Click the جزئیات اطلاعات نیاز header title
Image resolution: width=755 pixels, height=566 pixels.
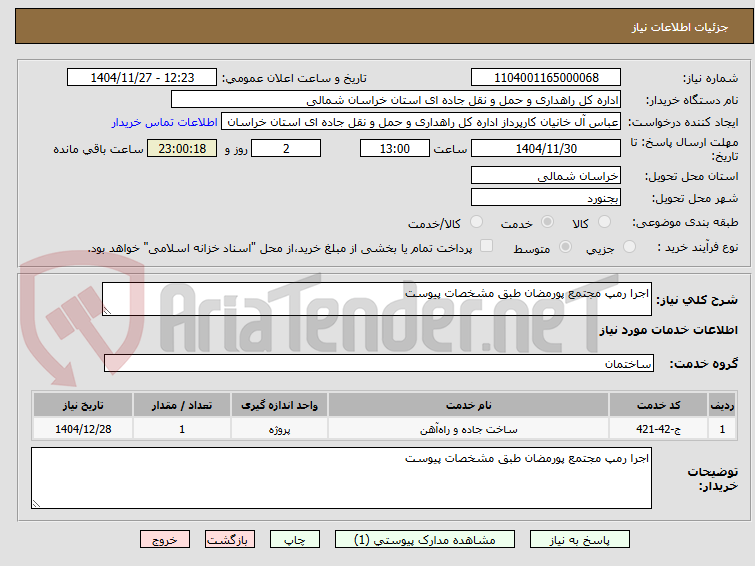[679, 27]
